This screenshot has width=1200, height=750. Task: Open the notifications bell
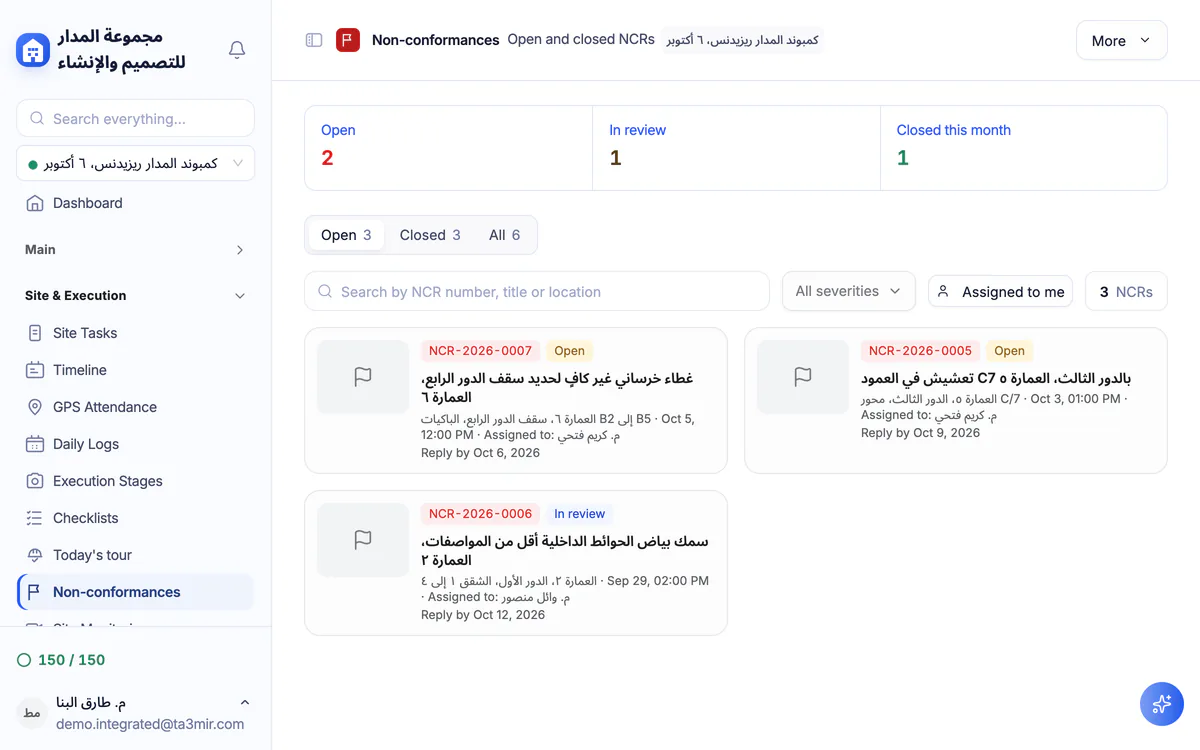click(x=237, y=50)
